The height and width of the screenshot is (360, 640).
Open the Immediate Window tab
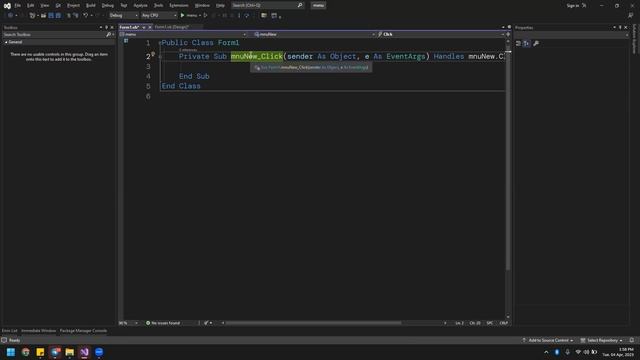click(x=38, y=331)
